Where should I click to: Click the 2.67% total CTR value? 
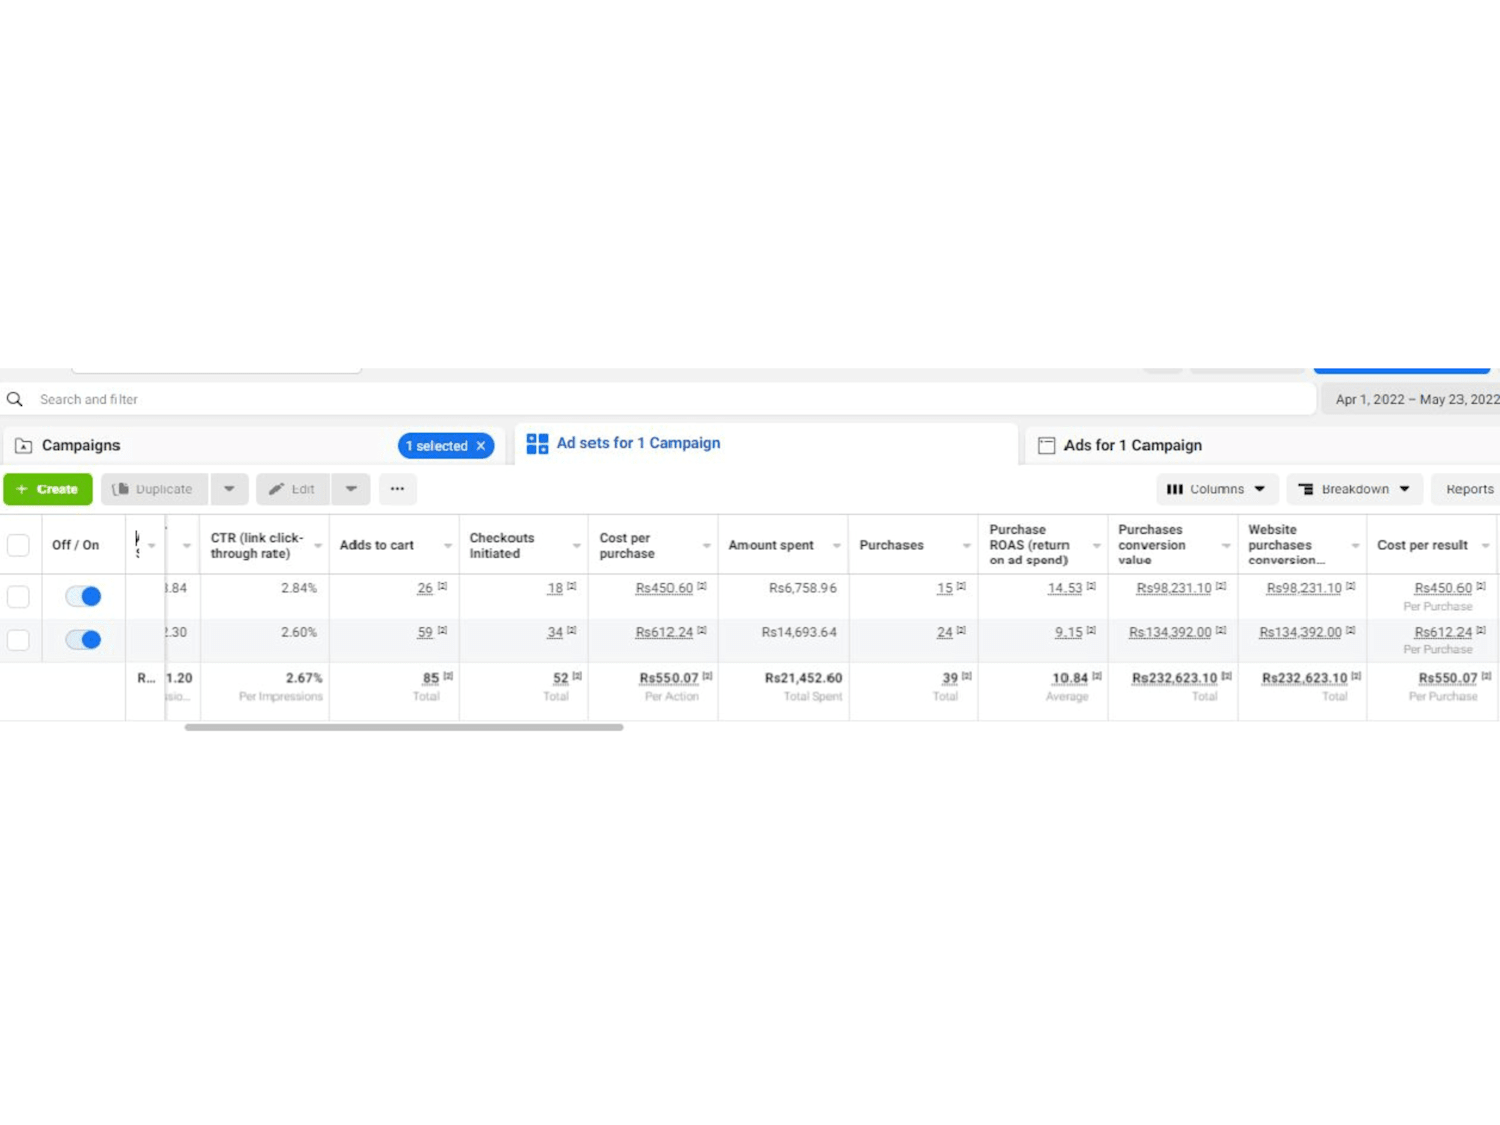(304, 678)
